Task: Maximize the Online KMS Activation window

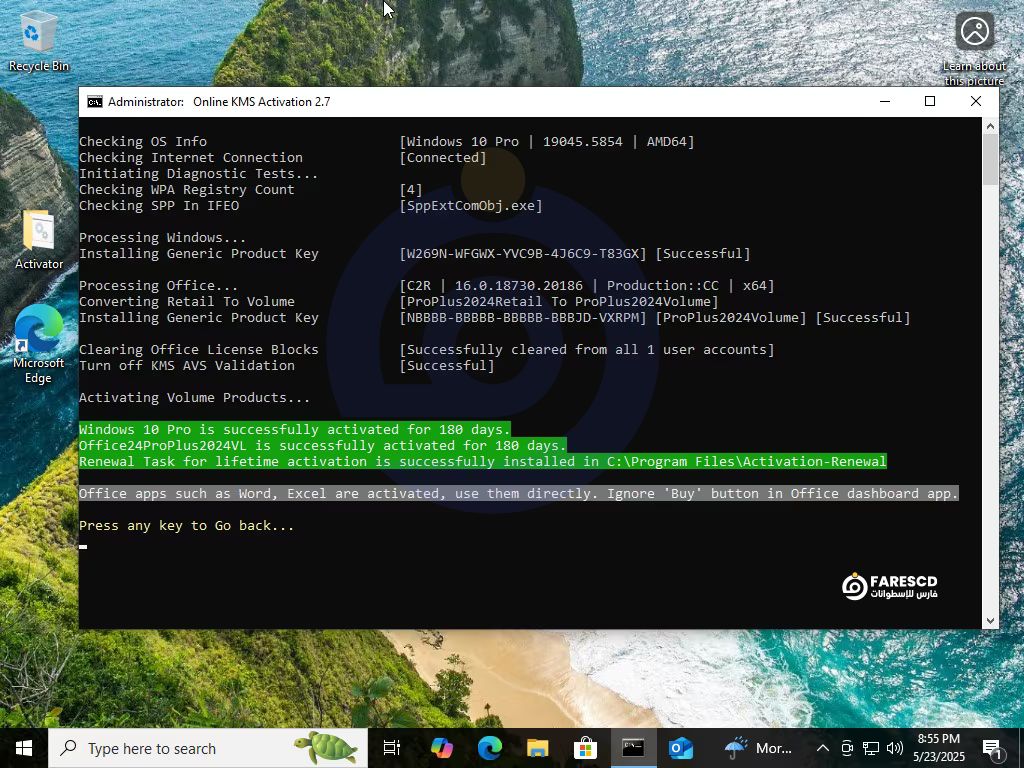Action: (930, 102)
